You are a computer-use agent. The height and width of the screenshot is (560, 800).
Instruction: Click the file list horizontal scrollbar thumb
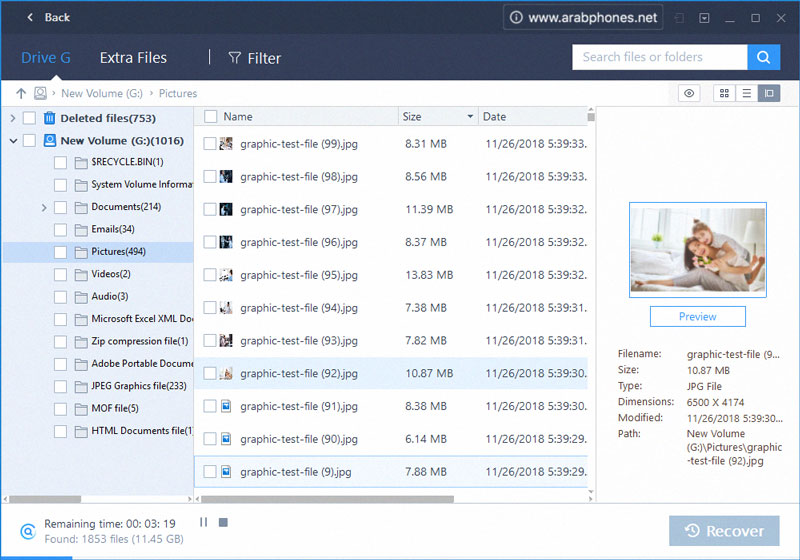[328, 499]
